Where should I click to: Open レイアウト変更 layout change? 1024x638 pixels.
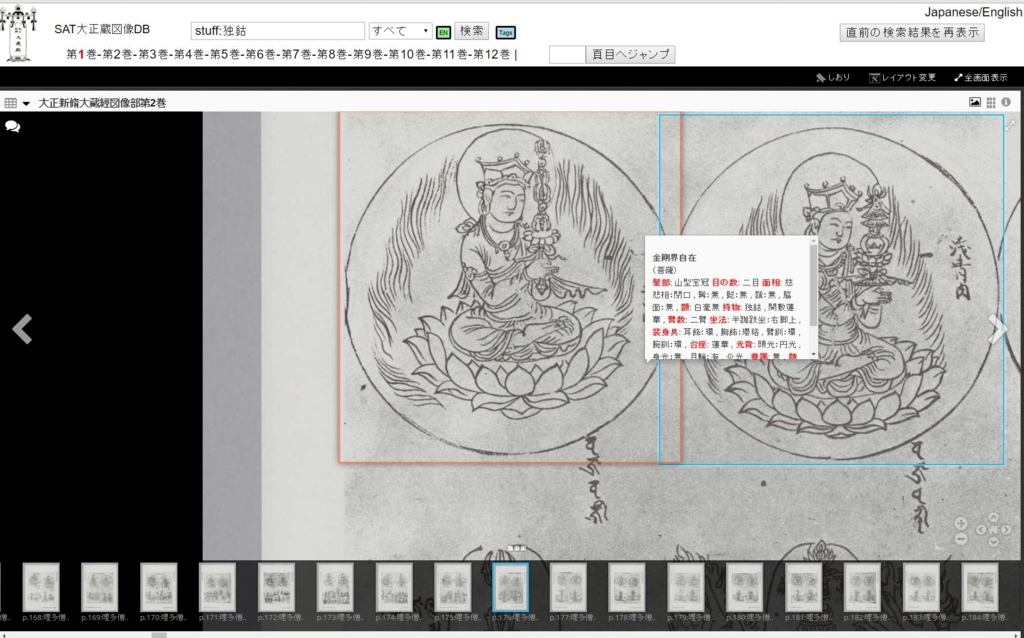903,77
